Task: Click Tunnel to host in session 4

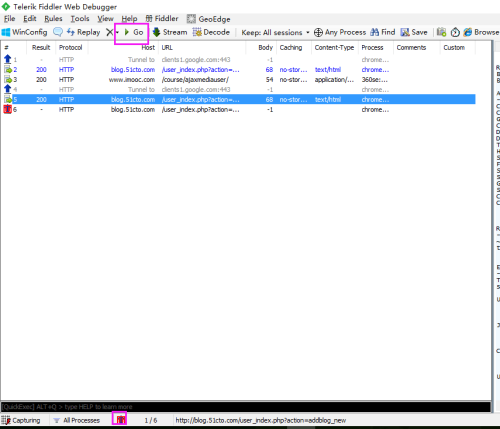Action: point(141,90)
